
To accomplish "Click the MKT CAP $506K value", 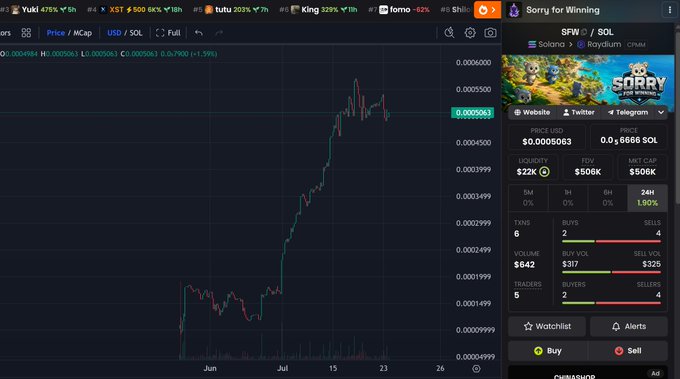I will click(642, 172).
